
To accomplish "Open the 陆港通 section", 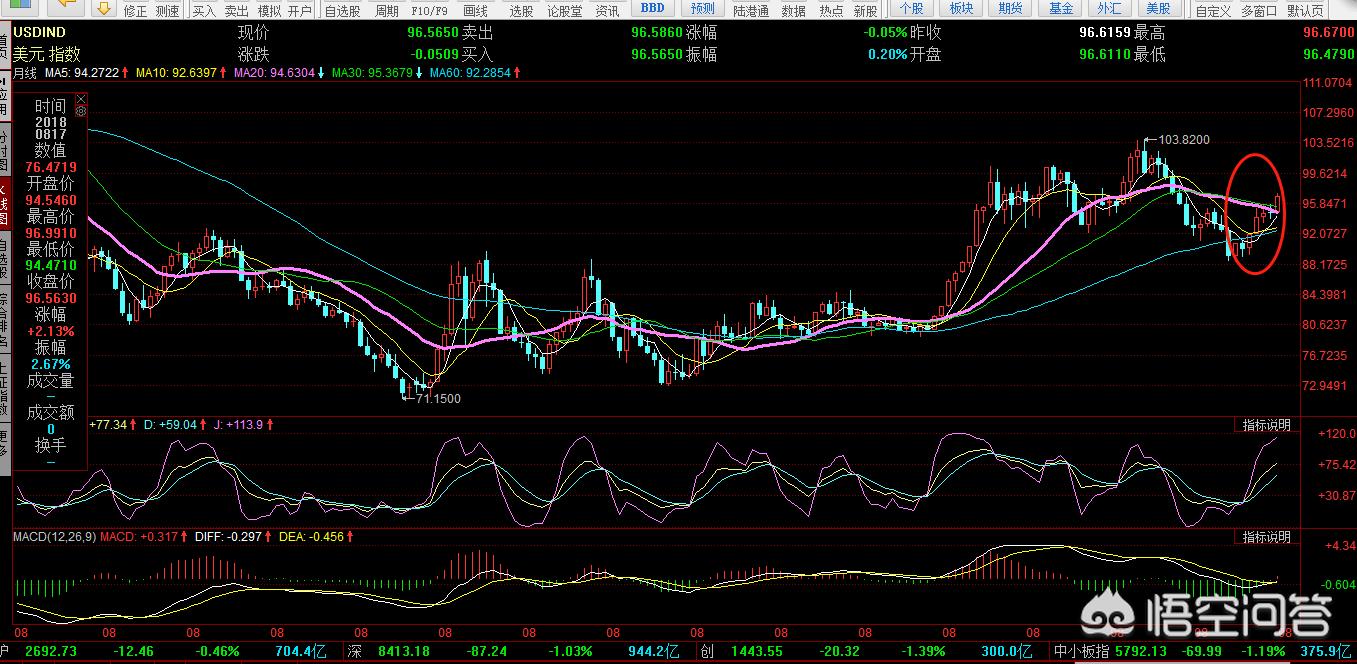I will coord(751,10).
